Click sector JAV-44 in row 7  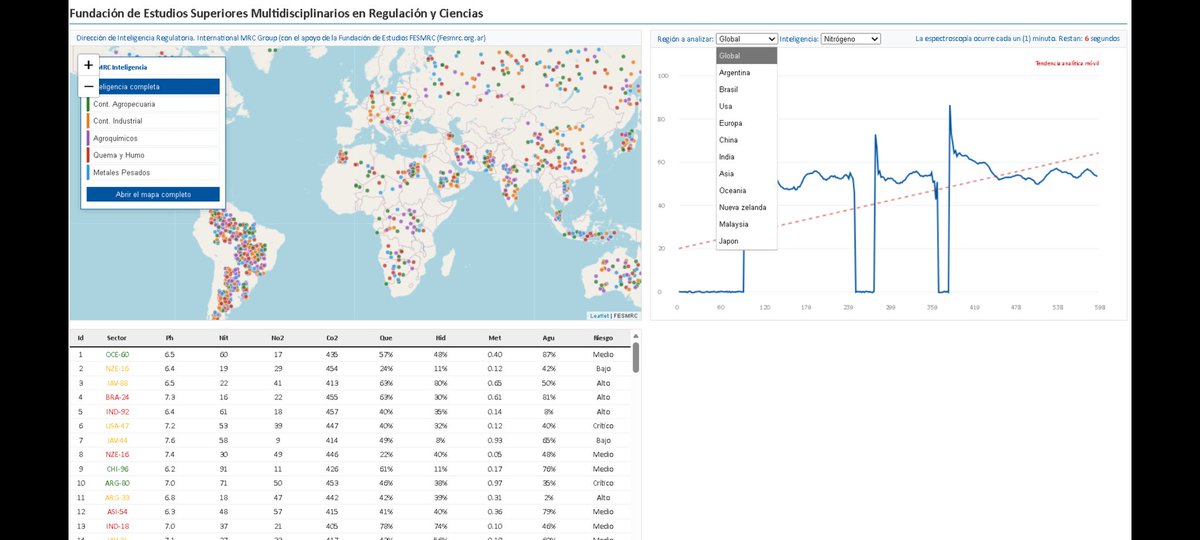pos(117,439)
